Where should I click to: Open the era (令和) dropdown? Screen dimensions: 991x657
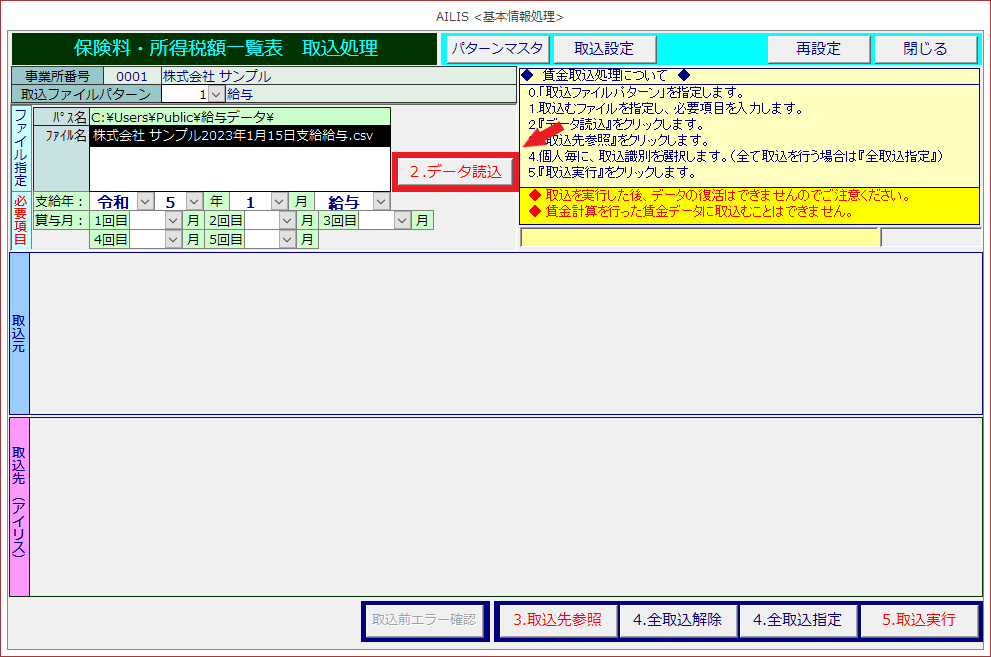point(145,202)
